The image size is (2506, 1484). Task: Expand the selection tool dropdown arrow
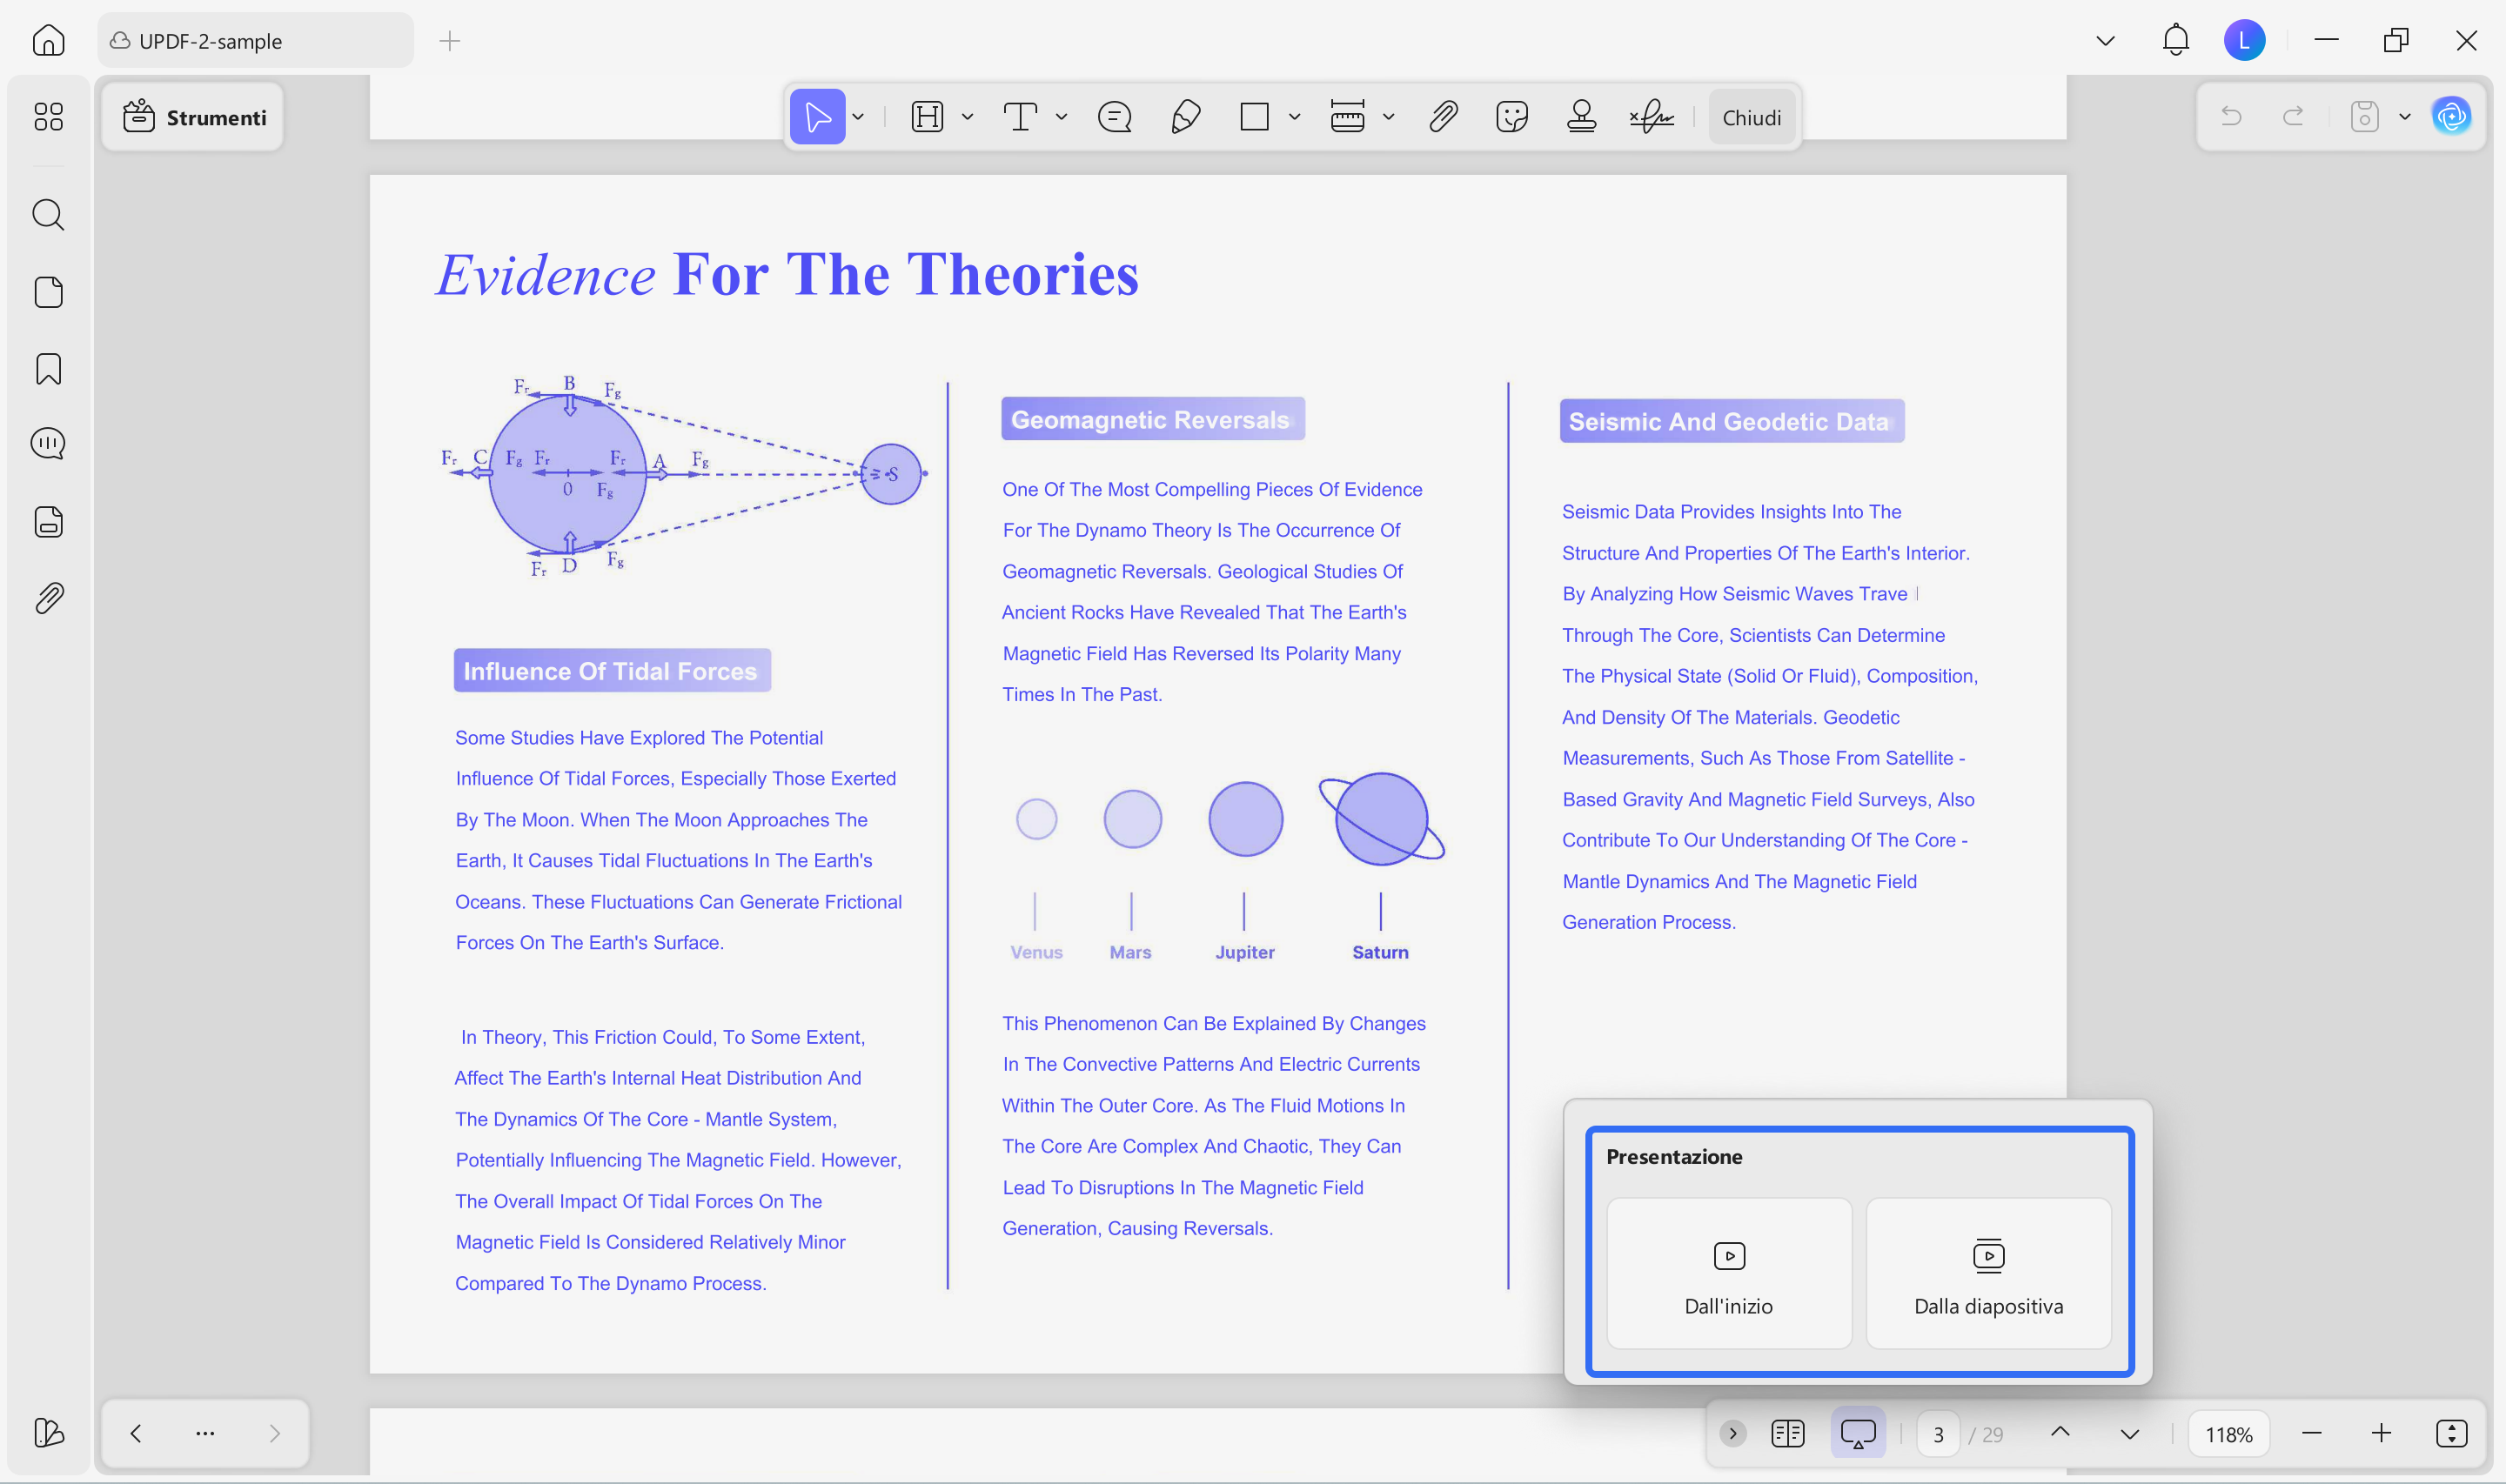click(858, 117)
